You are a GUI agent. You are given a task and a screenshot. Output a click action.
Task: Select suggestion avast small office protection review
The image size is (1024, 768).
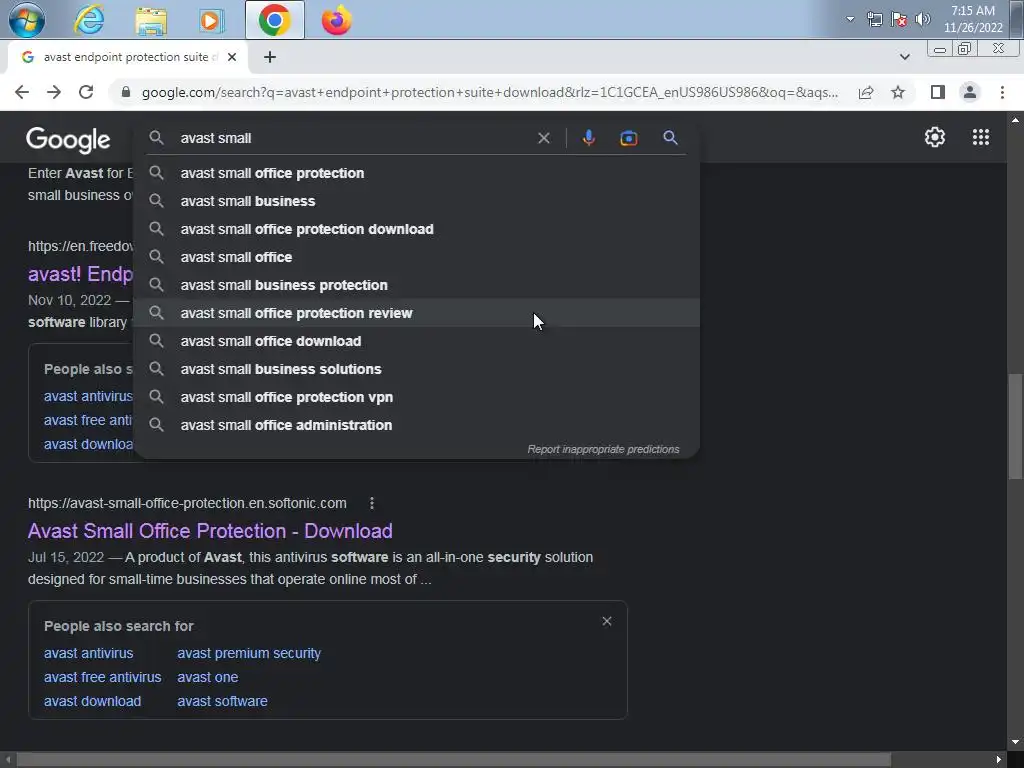pyautogui.click(x=416, y=313)
